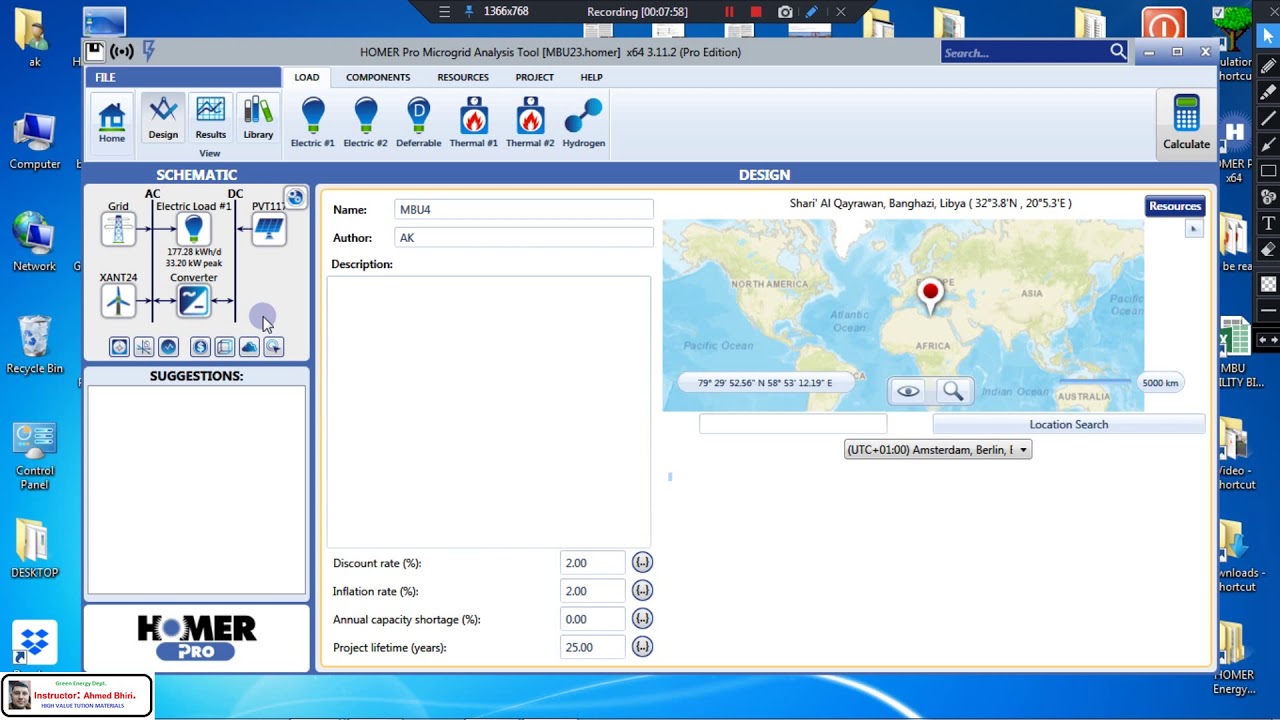Switch to the RESOURCES tab
The width and height of the screenshot is (1280, 720).
click(463, 77)
